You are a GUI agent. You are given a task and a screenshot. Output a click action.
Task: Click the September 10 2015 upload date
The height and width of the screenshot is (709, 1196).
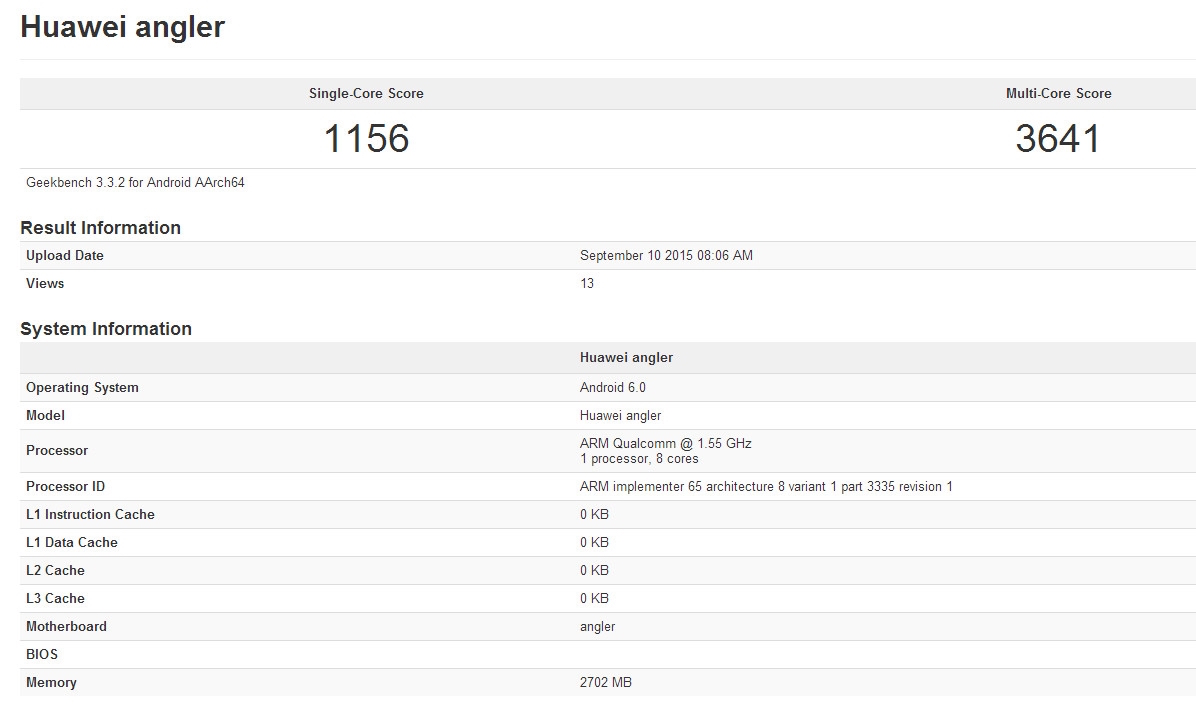click(666, 256)
